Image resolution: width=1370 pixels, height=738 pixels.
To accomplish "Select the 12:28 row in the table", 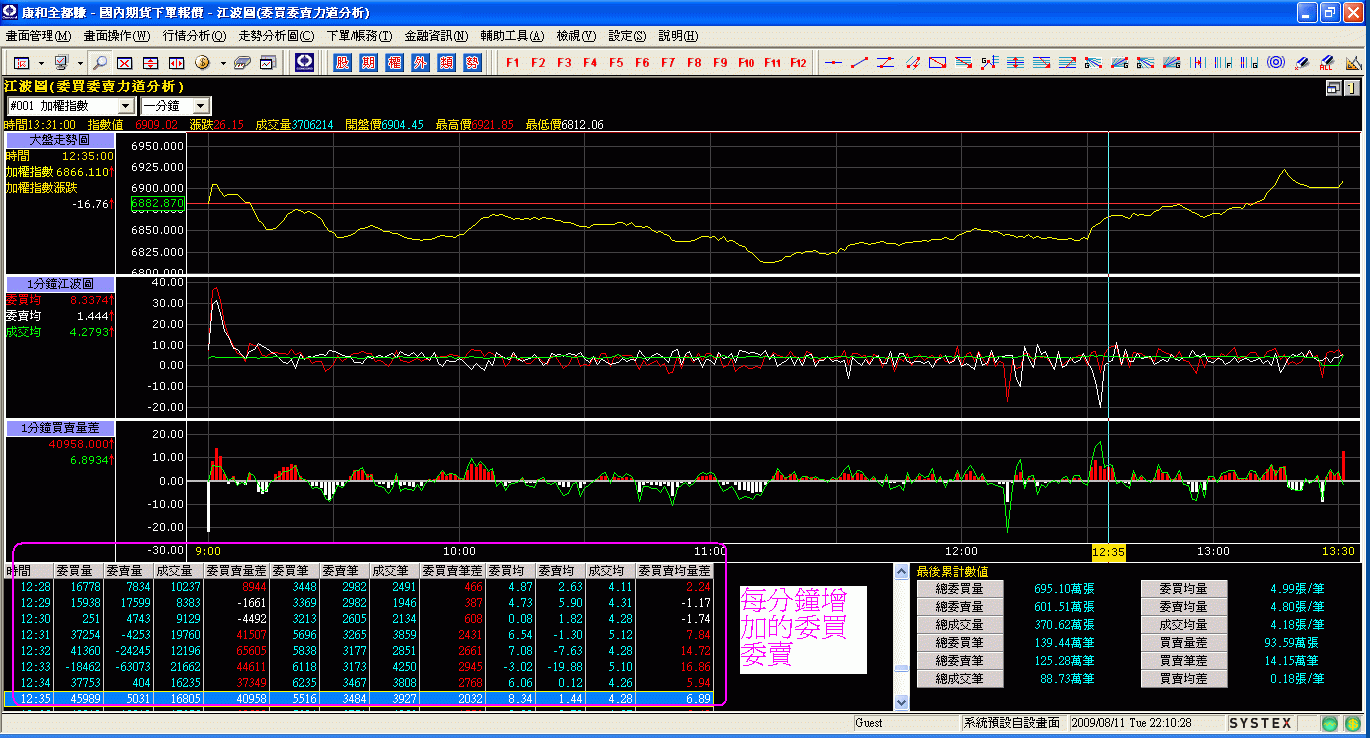I will [x=361, y=586].
